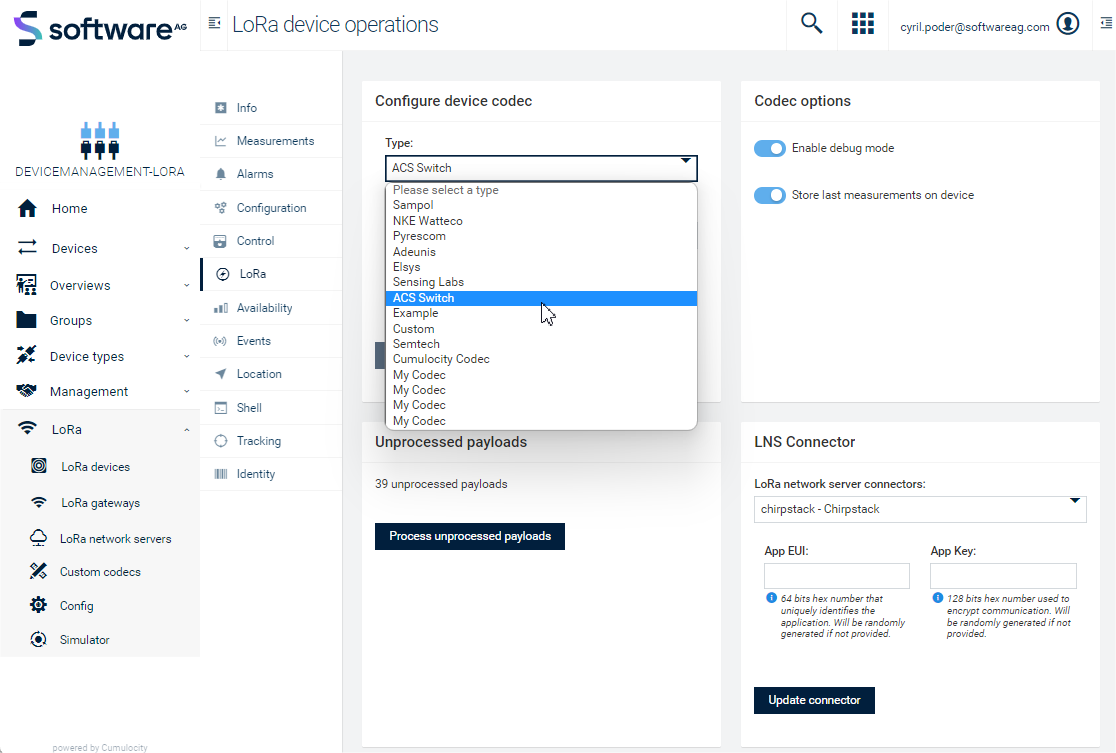The image size is (1116, 753).
Task: Click the Info asterisk icon
Action: [221, 107]
